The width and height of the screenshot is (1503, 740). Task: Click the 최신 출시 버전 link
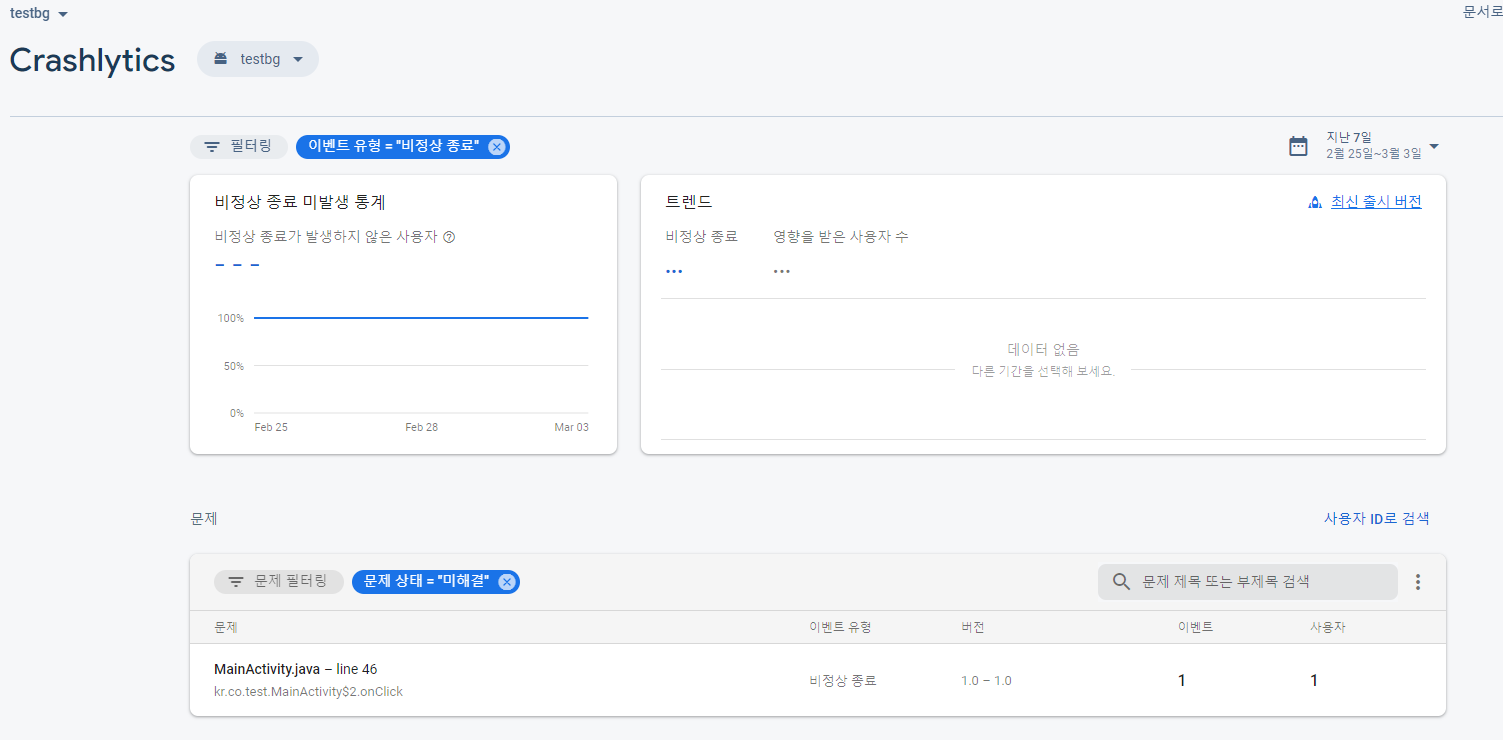pyautogui.click(x=1376, y=202)
